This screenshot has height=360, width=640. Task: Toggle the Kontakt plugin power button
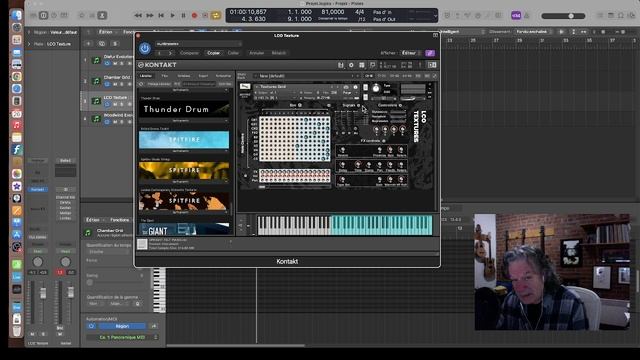(x=144, y=49)
